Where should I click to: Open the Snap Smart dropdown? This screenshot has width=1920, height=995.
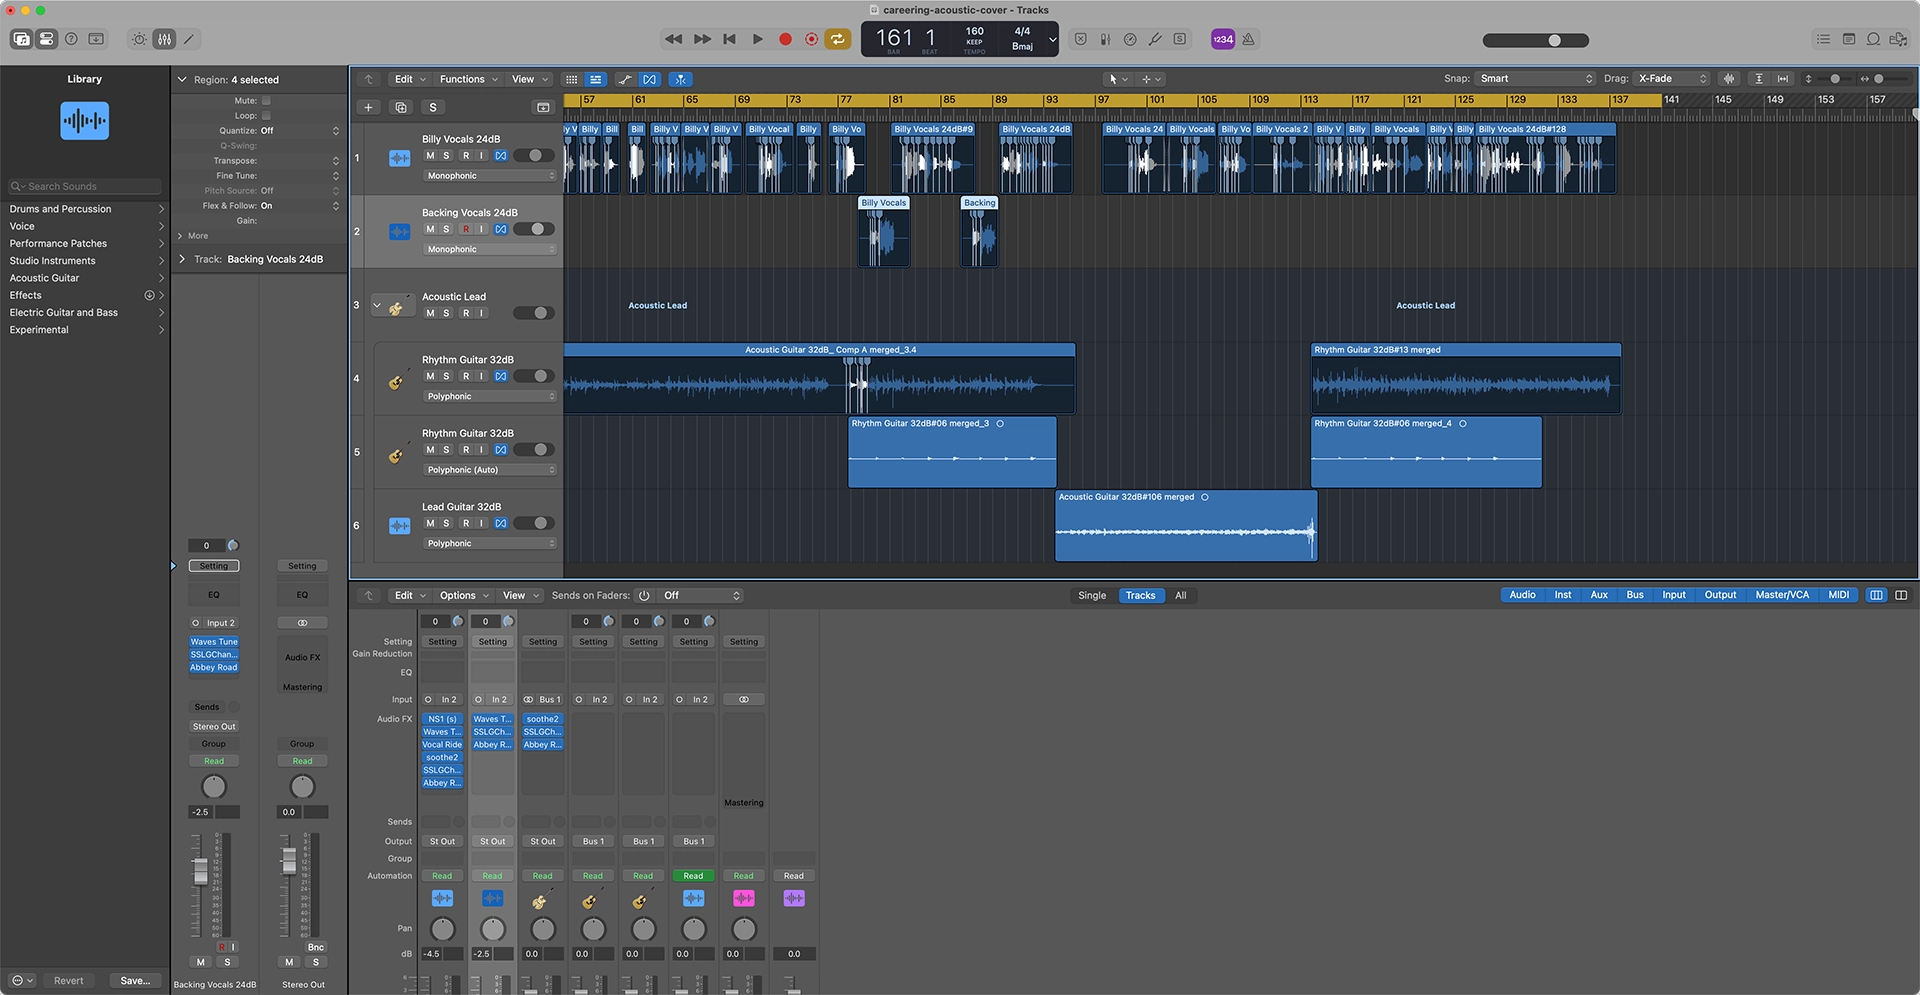pos(1536,79)
